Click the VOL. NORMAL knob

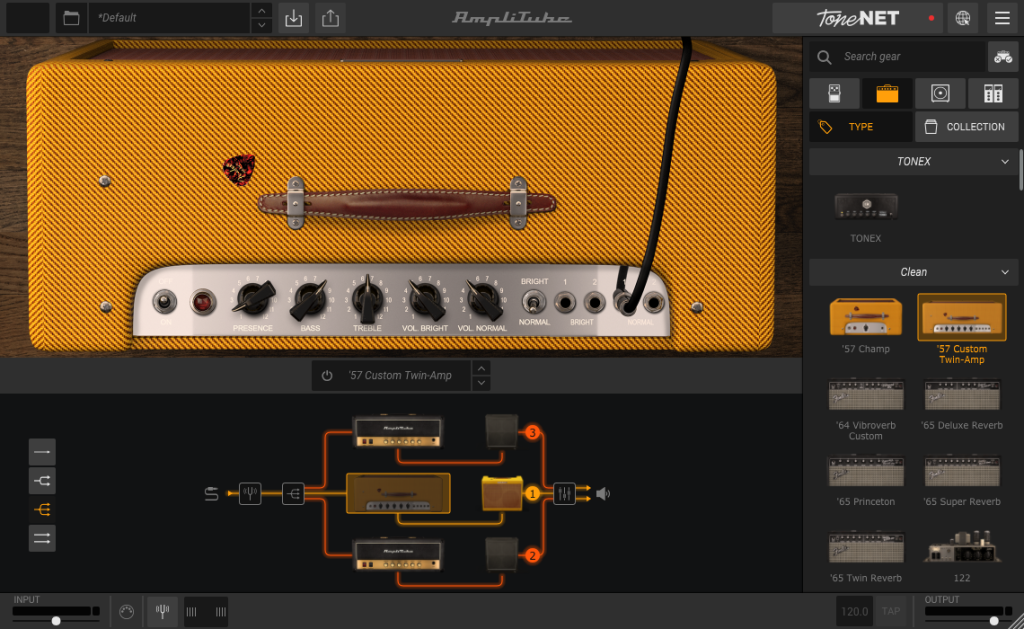483,300
